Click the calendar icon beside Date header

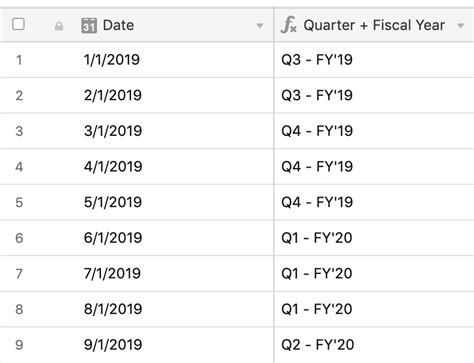coord(89,26)
